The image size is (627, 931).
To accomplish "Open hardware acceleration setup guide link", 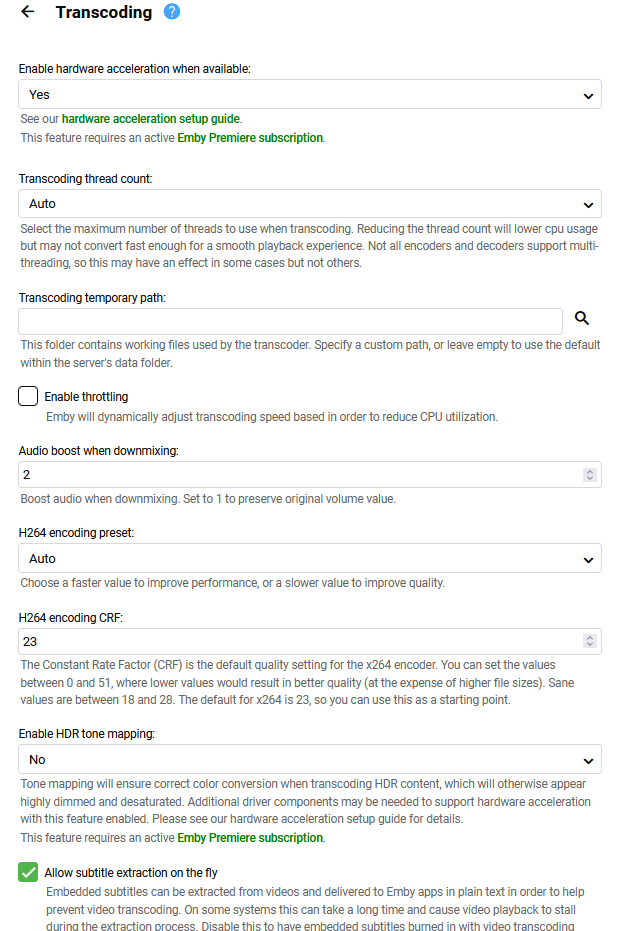I will click(x=151, y=119).
